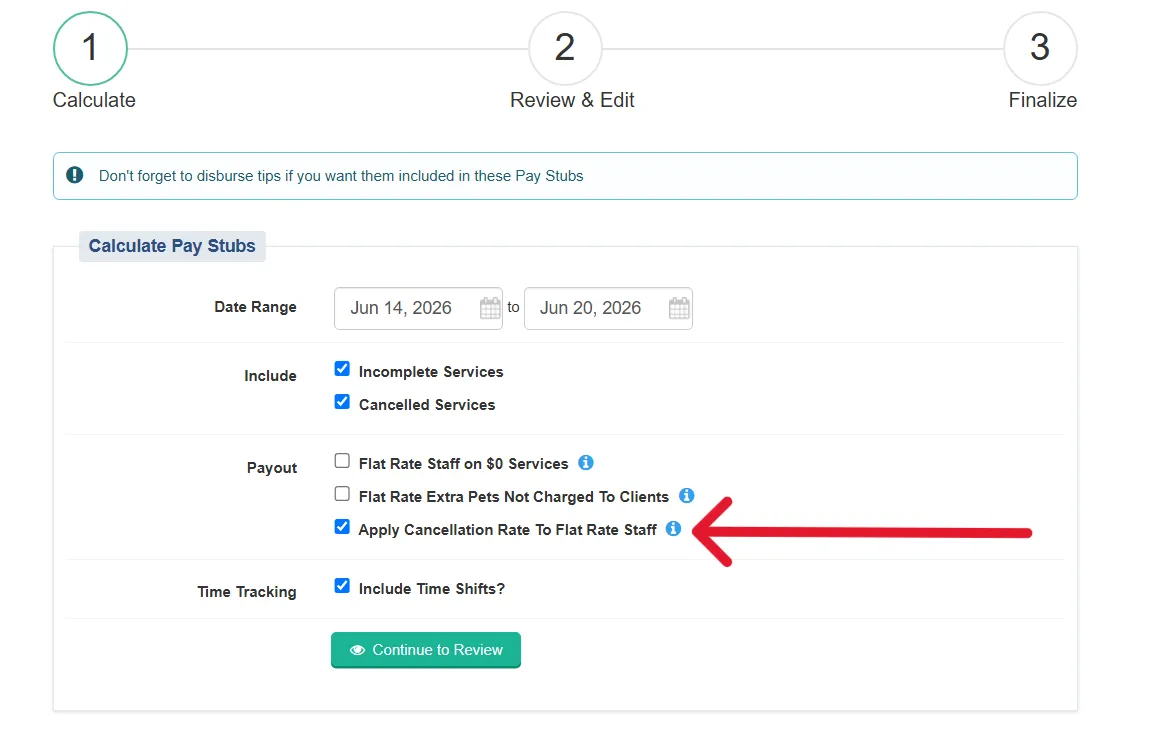Uncheck the Cancelled Services checkbox

(x=342, y=402)
